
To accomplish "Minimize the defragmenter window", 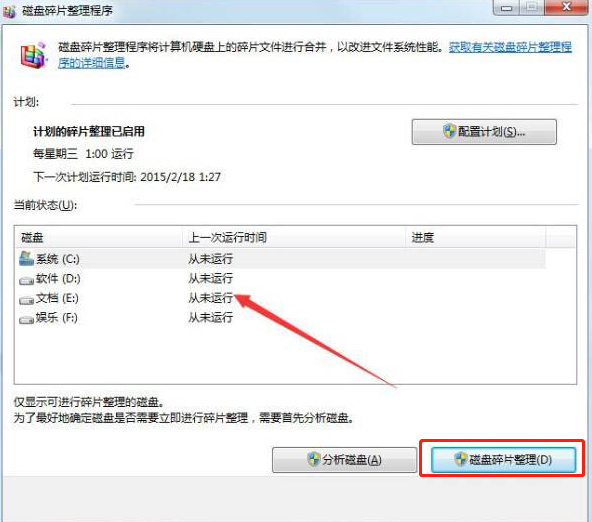I will 506,8.
